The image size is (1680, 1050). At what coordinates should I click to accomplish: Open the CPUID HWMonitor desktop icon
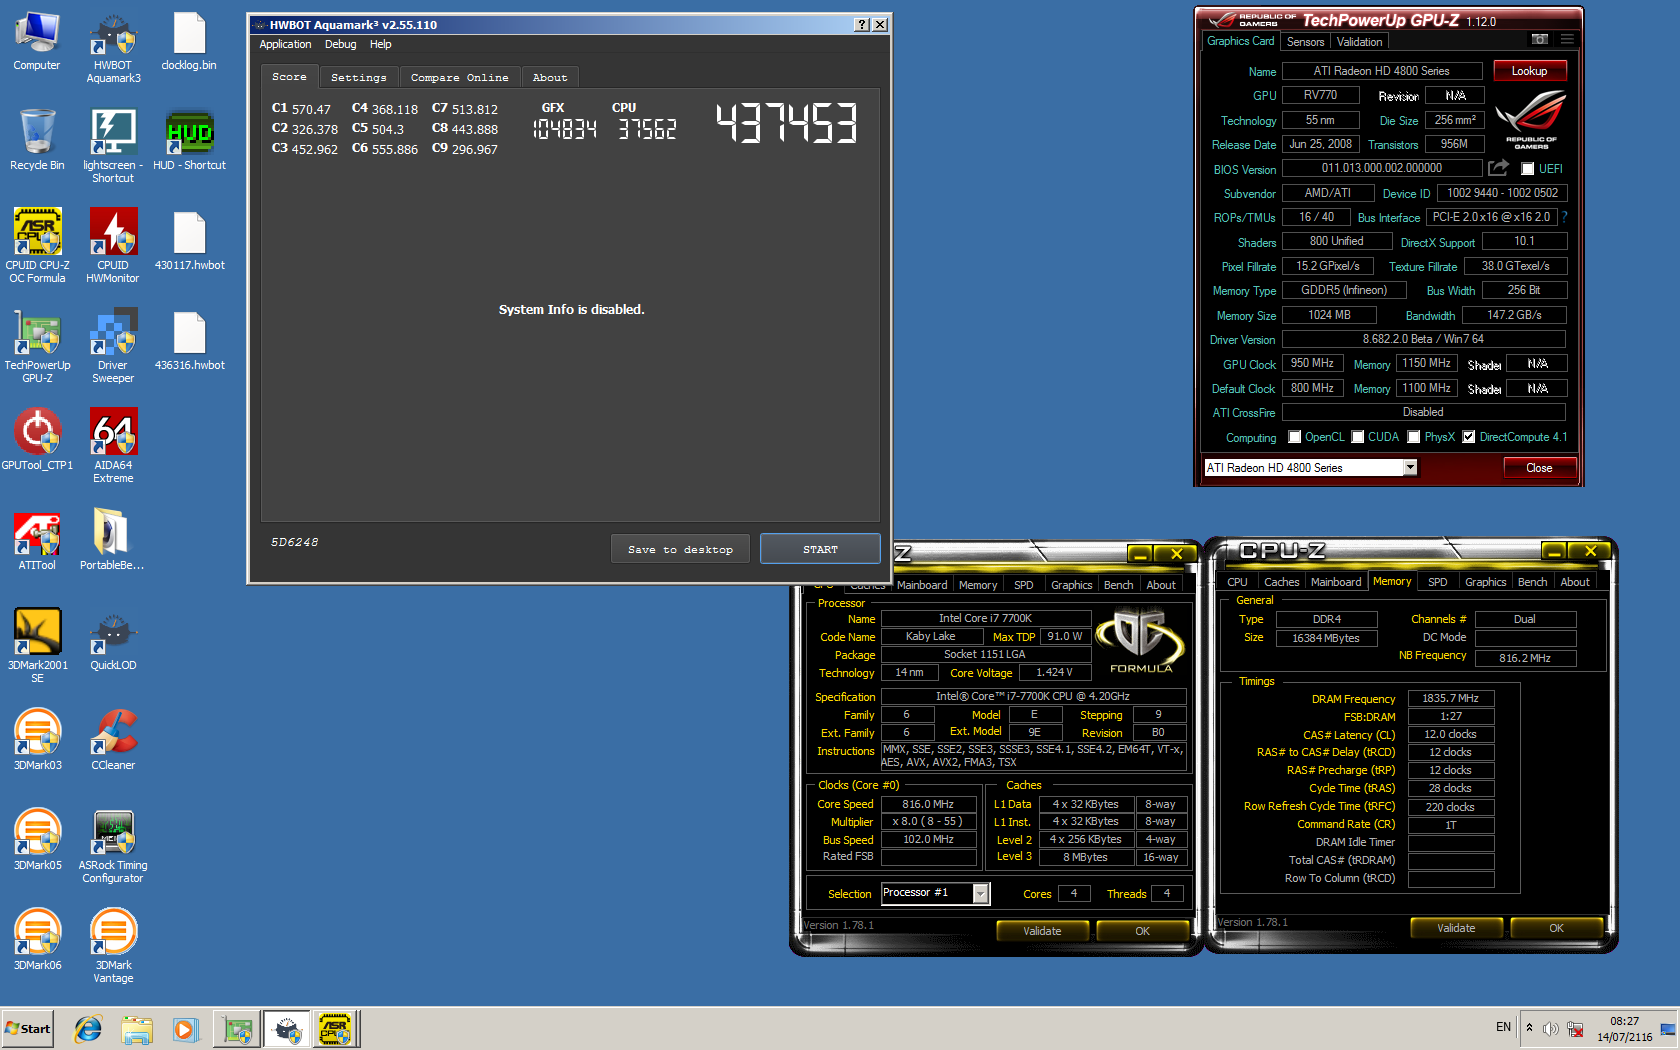113,246
